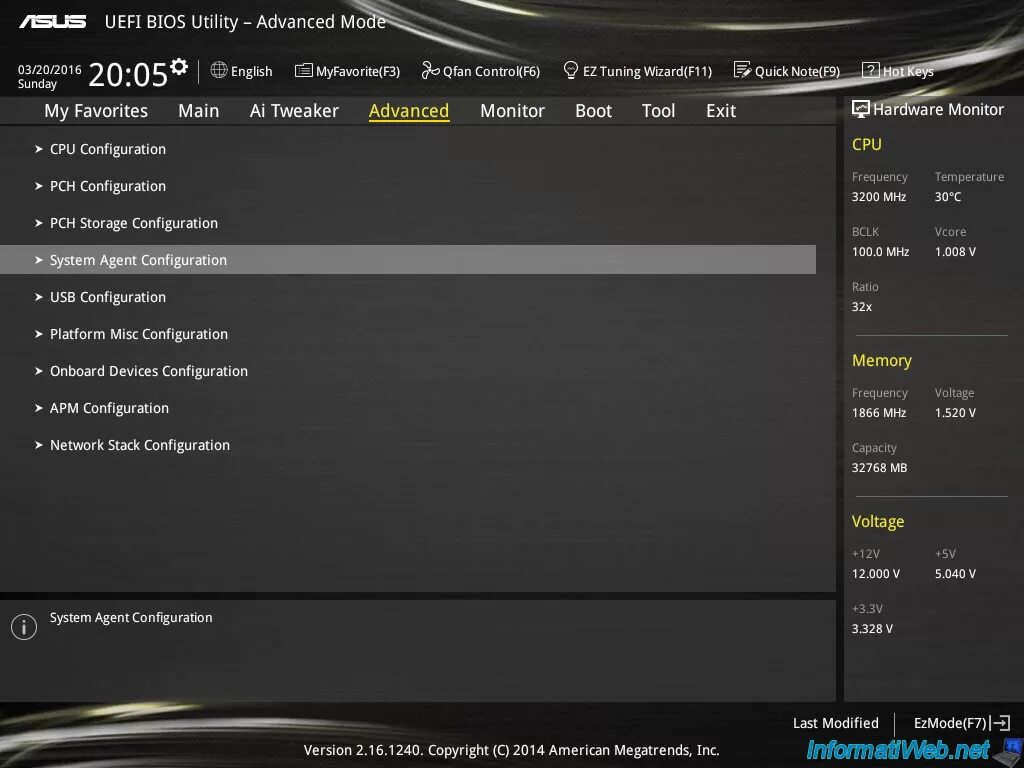Open PCH Storage Configuration submenu

coord(134,223)
